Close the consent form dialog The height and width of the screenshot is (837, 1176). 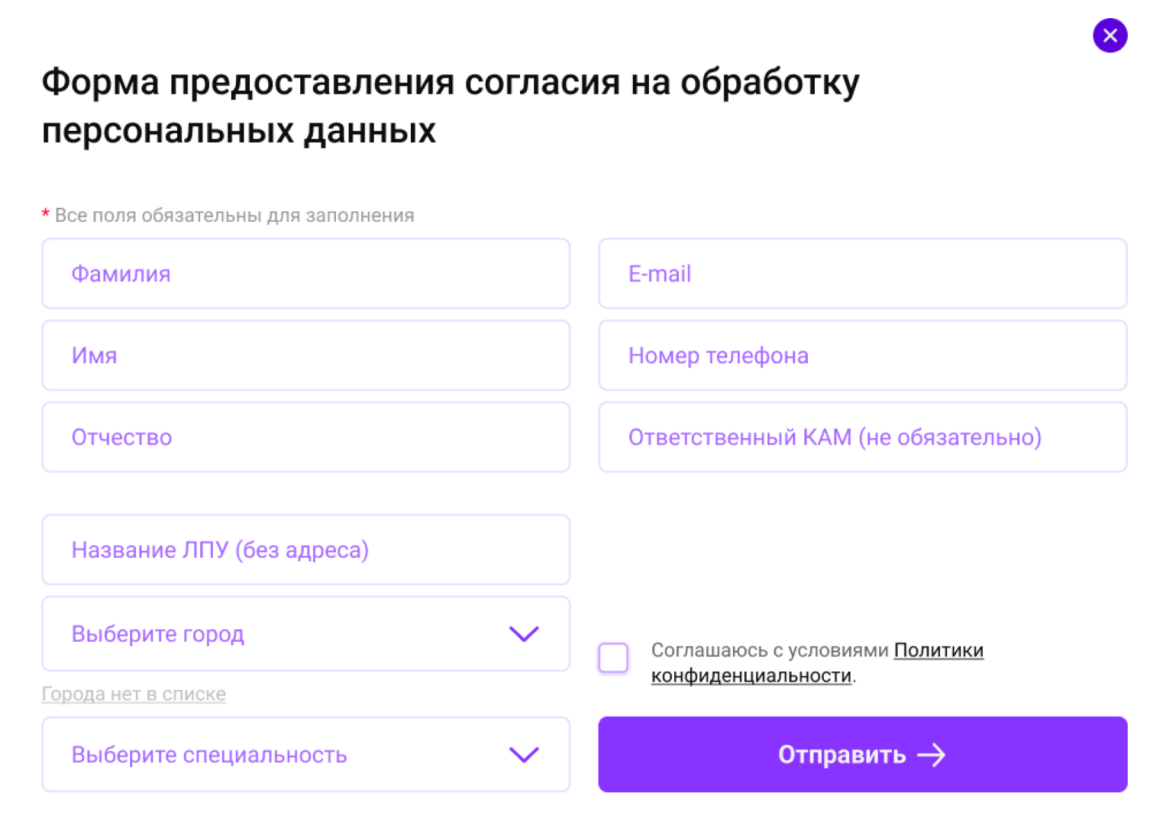tap(1110, 36)
